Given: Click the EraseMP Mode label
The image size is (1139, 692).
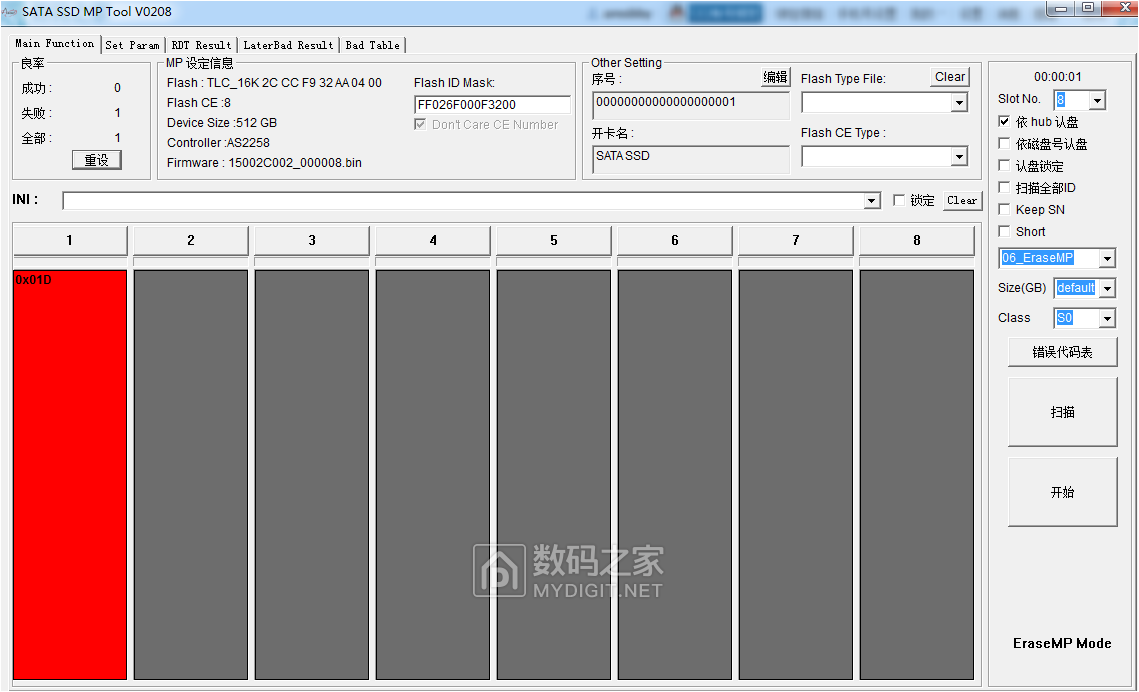Looking at the screenshot, I should click(1062, 643).
